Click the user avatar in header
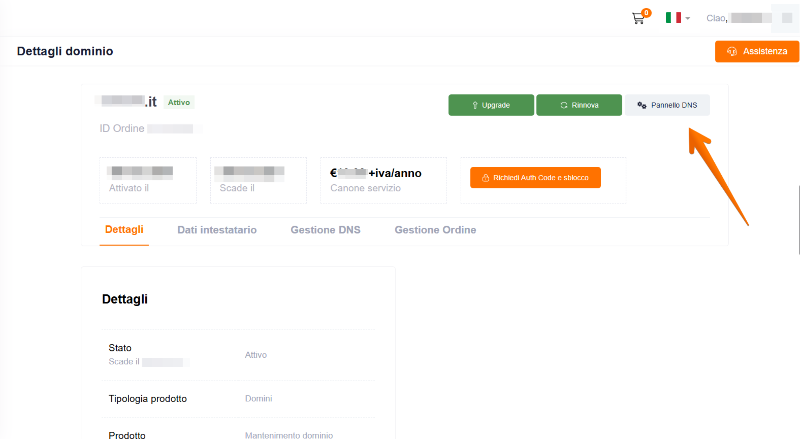The image size is (800, 439). (786, 18)
